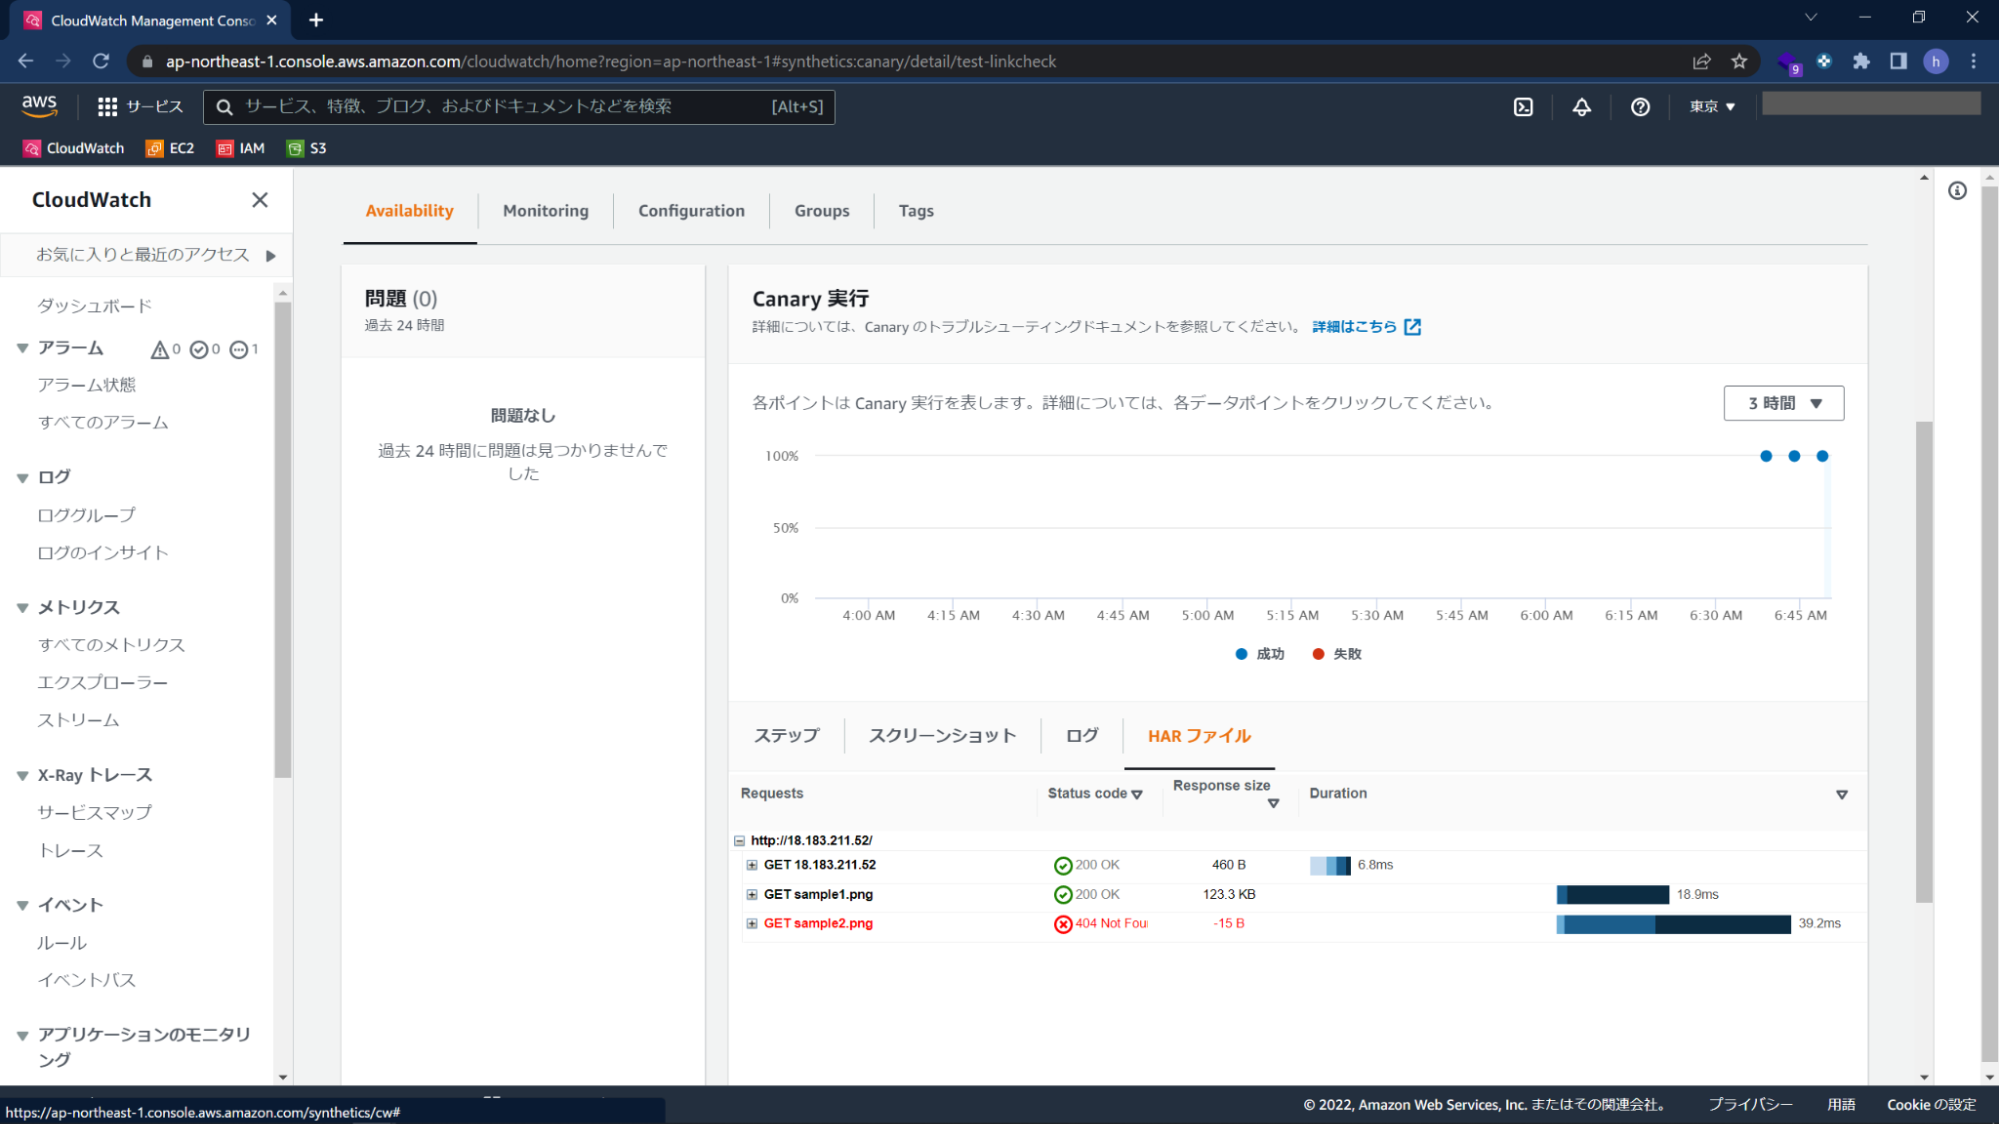This screenshot has height=1125, width=1999.
Task: Click the search bar magnifier icon
Action: [224, 106]
